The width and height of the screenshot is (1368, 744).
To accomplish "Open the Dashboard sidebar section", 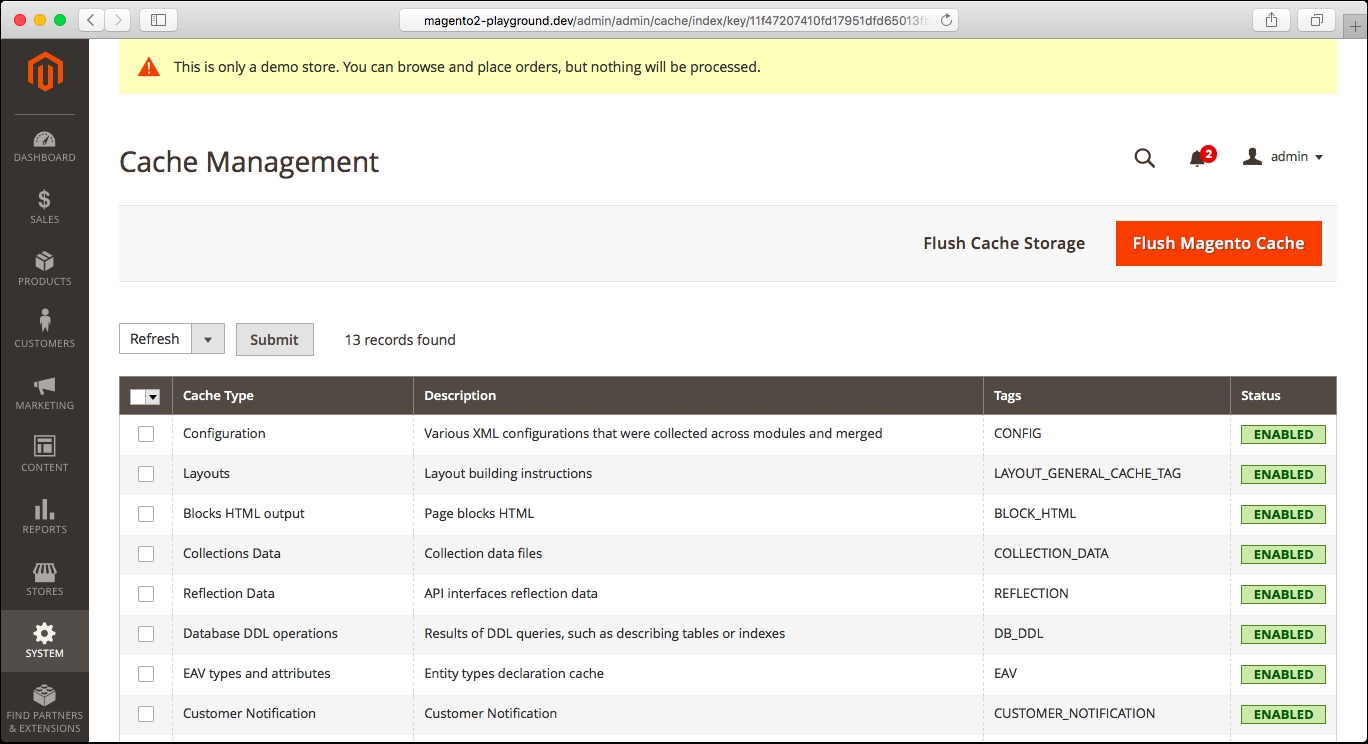I will coord(44,145).
